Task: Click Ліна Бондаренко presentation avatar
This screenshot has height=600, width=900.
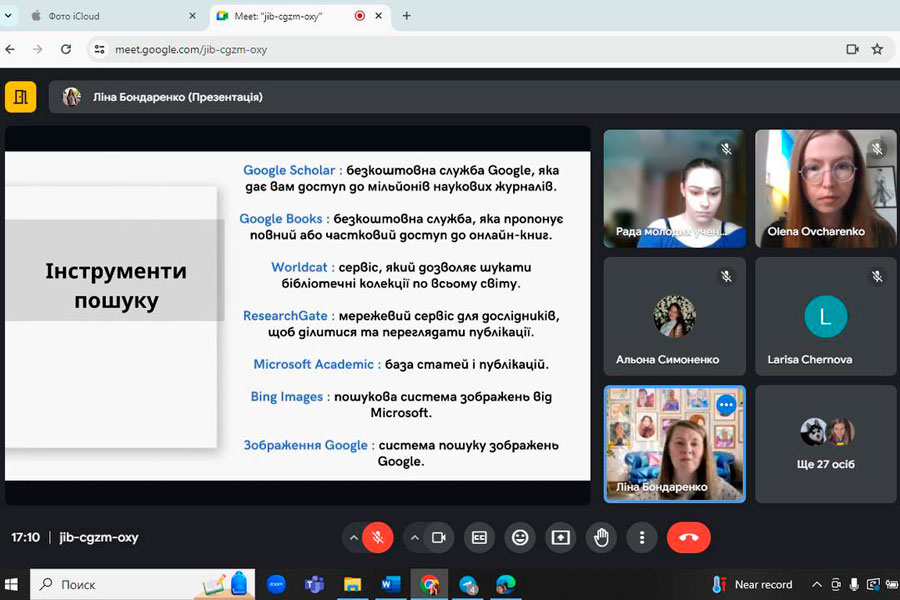Action: pos(72,97)
